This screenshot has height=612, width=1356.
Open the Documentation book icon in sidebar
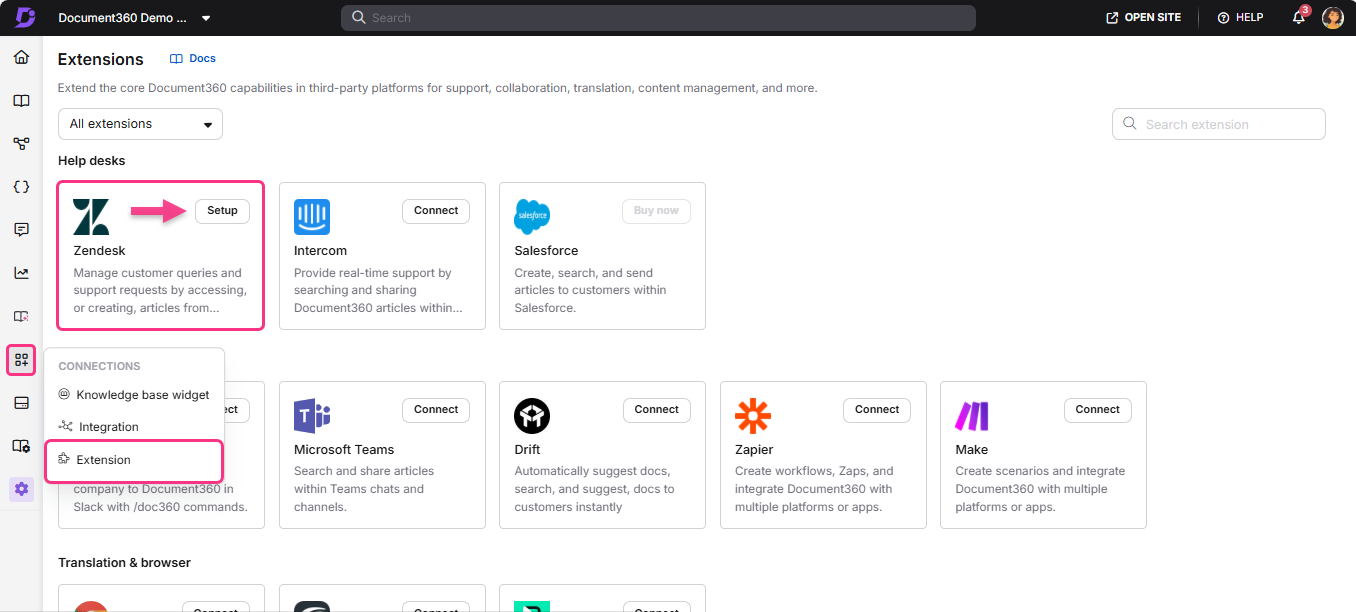21,100
